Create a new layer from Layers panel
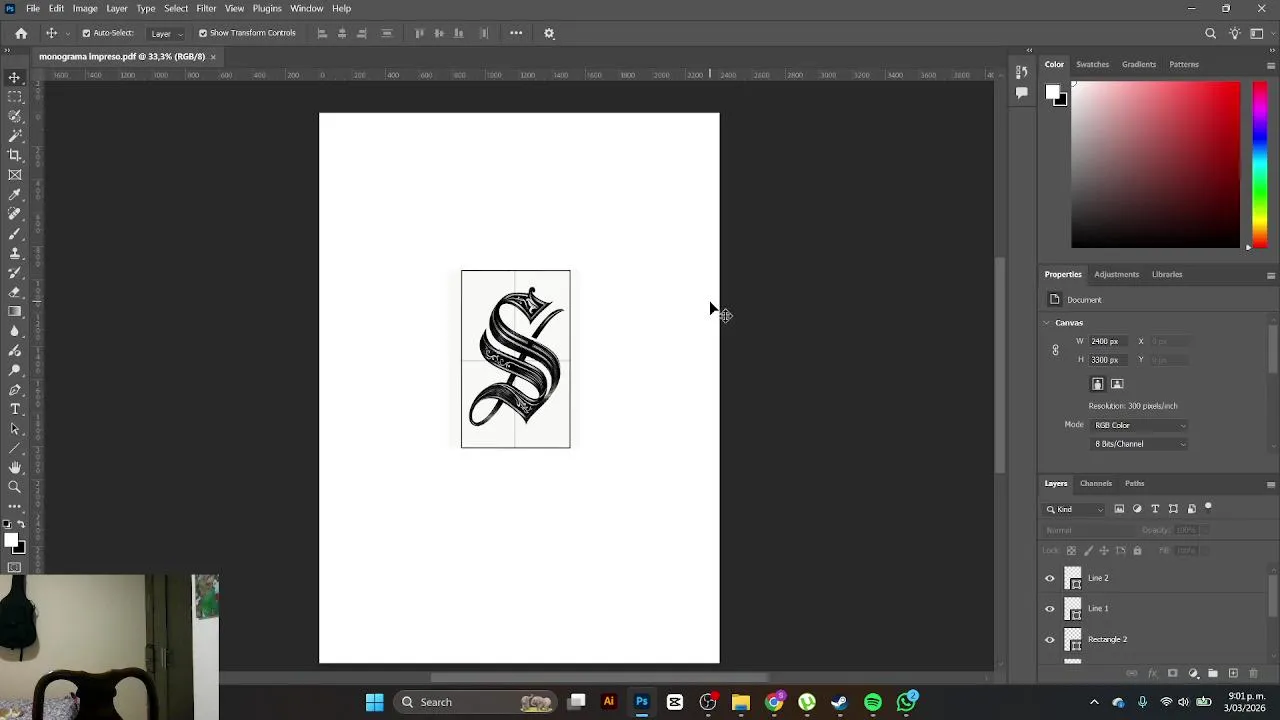This screenshot has height=720, width=1280. (1233, 673)
